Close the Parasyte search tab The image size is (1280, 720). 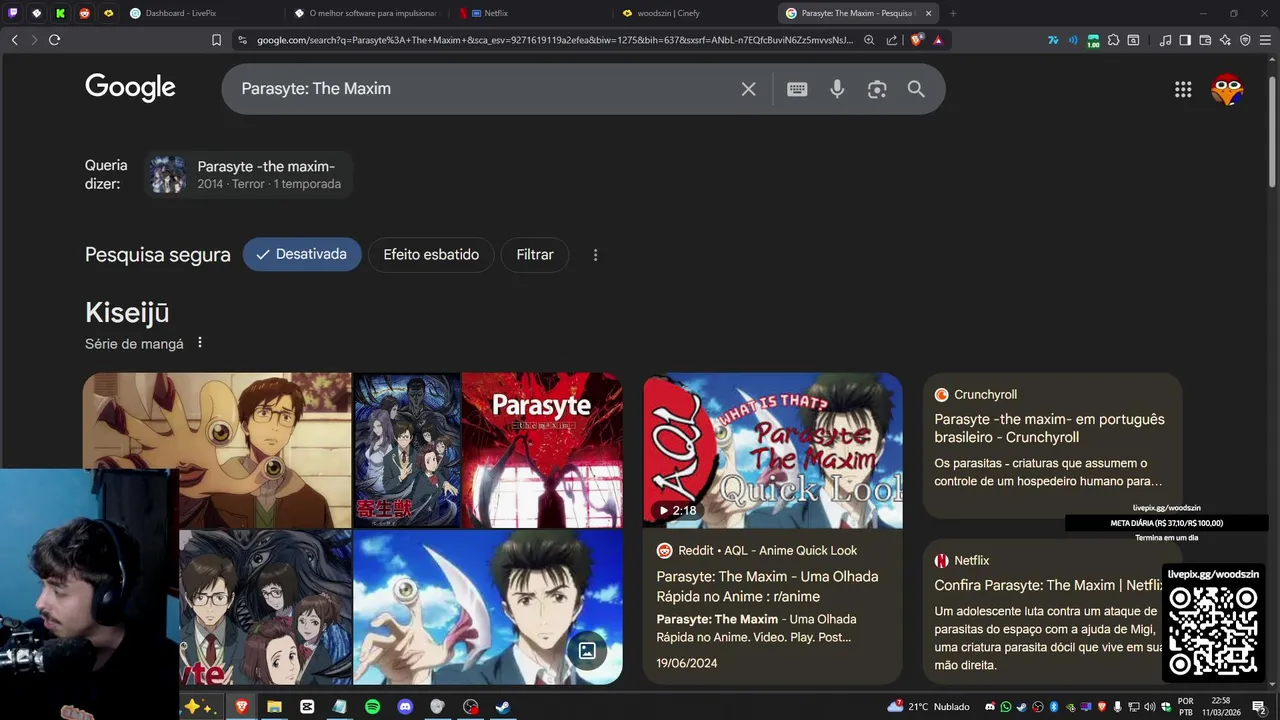click(928, 13)
